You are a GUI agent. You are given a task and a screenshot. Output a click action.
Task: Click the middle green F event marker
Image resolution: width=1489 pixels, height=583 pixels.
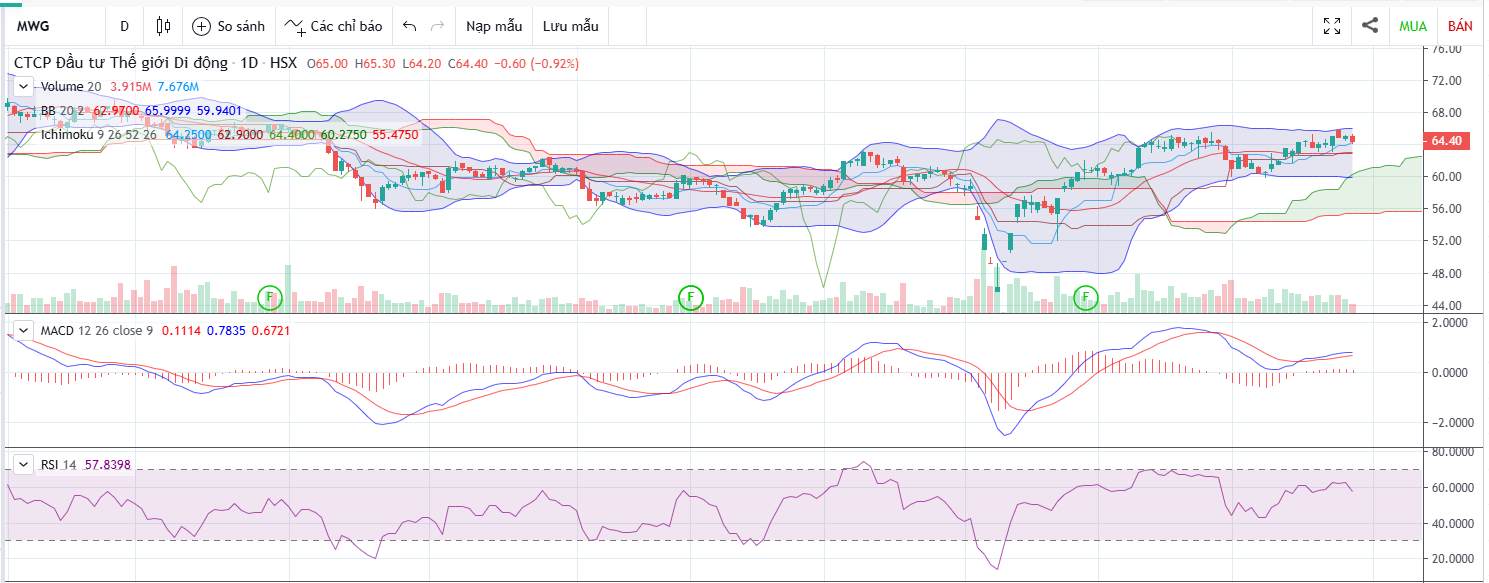tap(690, 297)
